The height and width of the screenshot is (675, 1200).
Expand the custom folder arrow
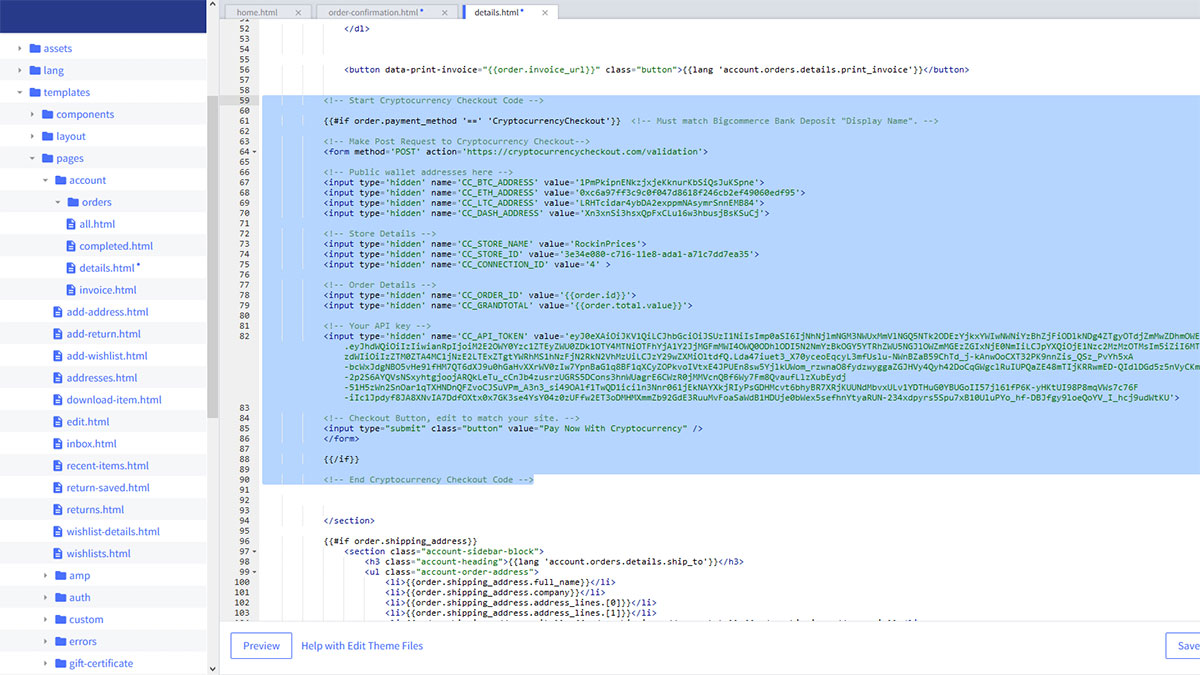46,619
